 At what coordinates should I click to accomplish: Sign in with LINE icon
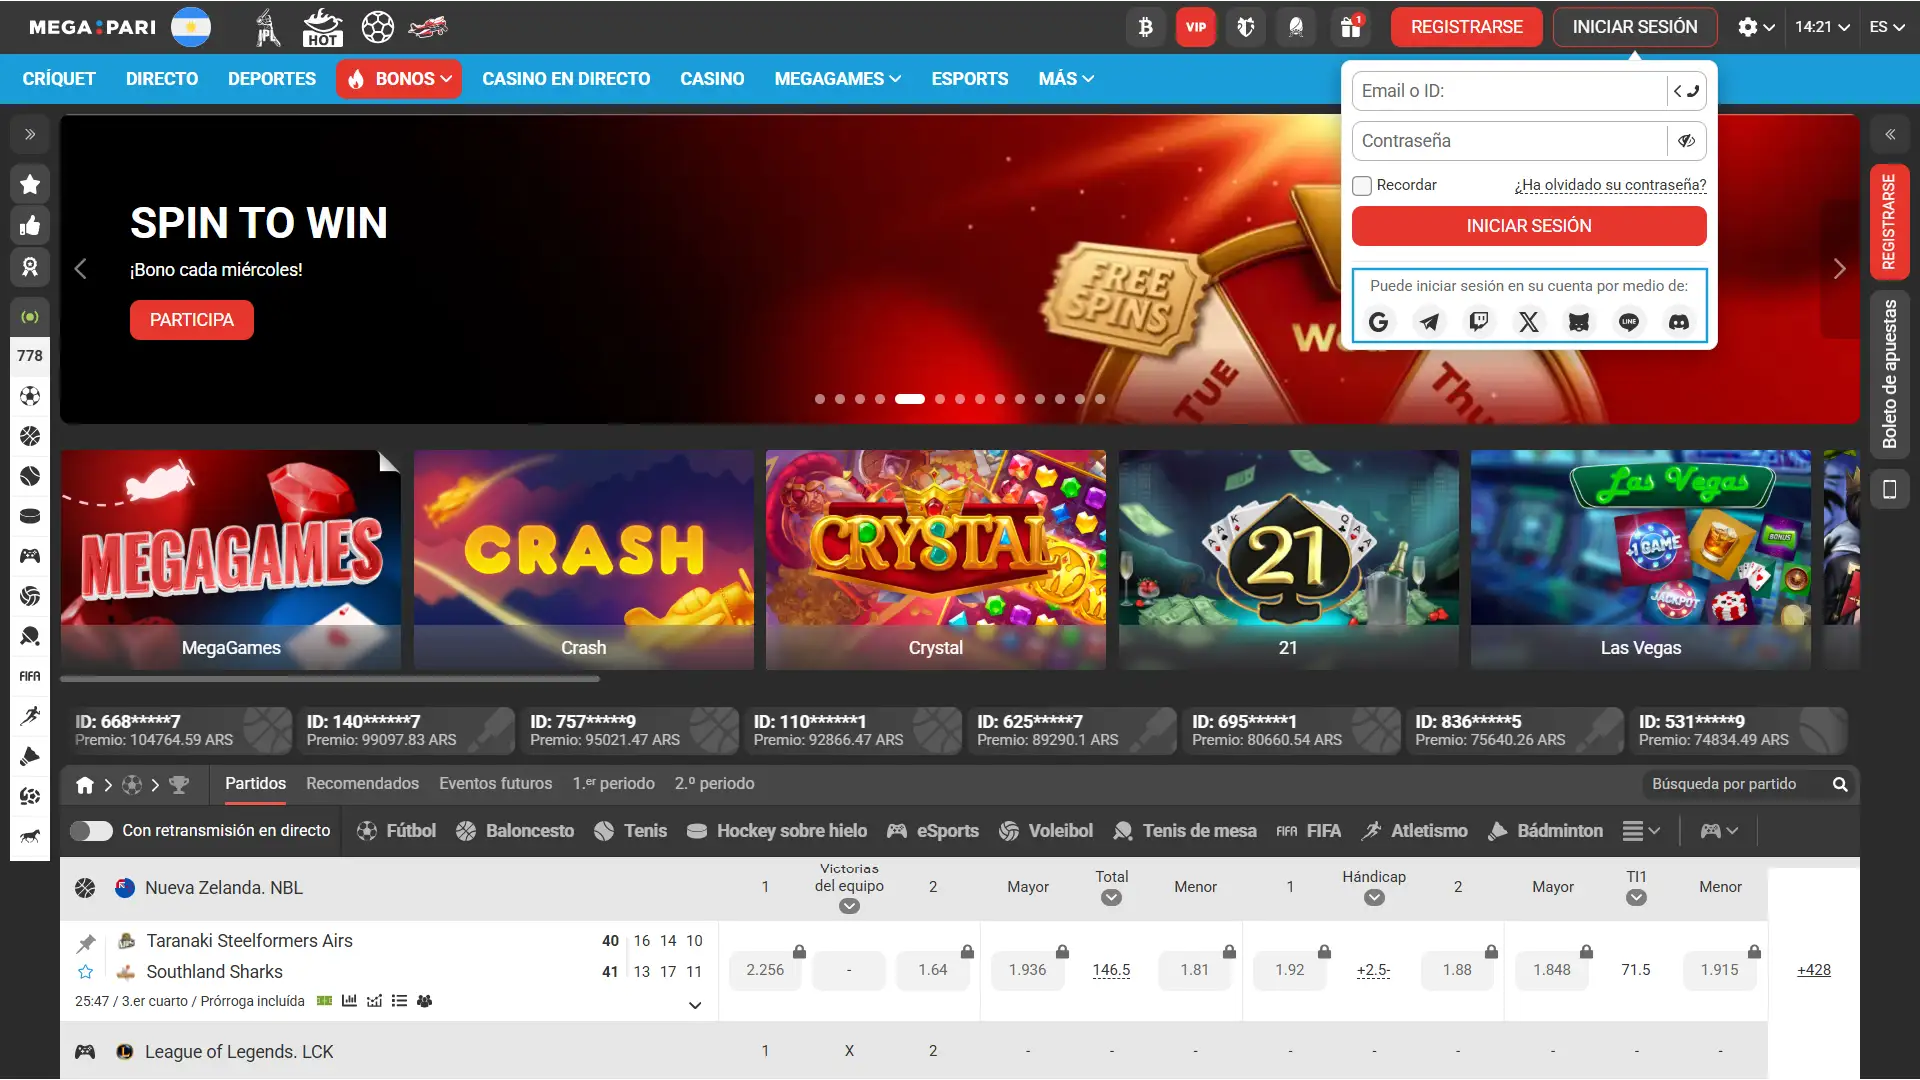pyautogui.click(x=1629, y=322)
